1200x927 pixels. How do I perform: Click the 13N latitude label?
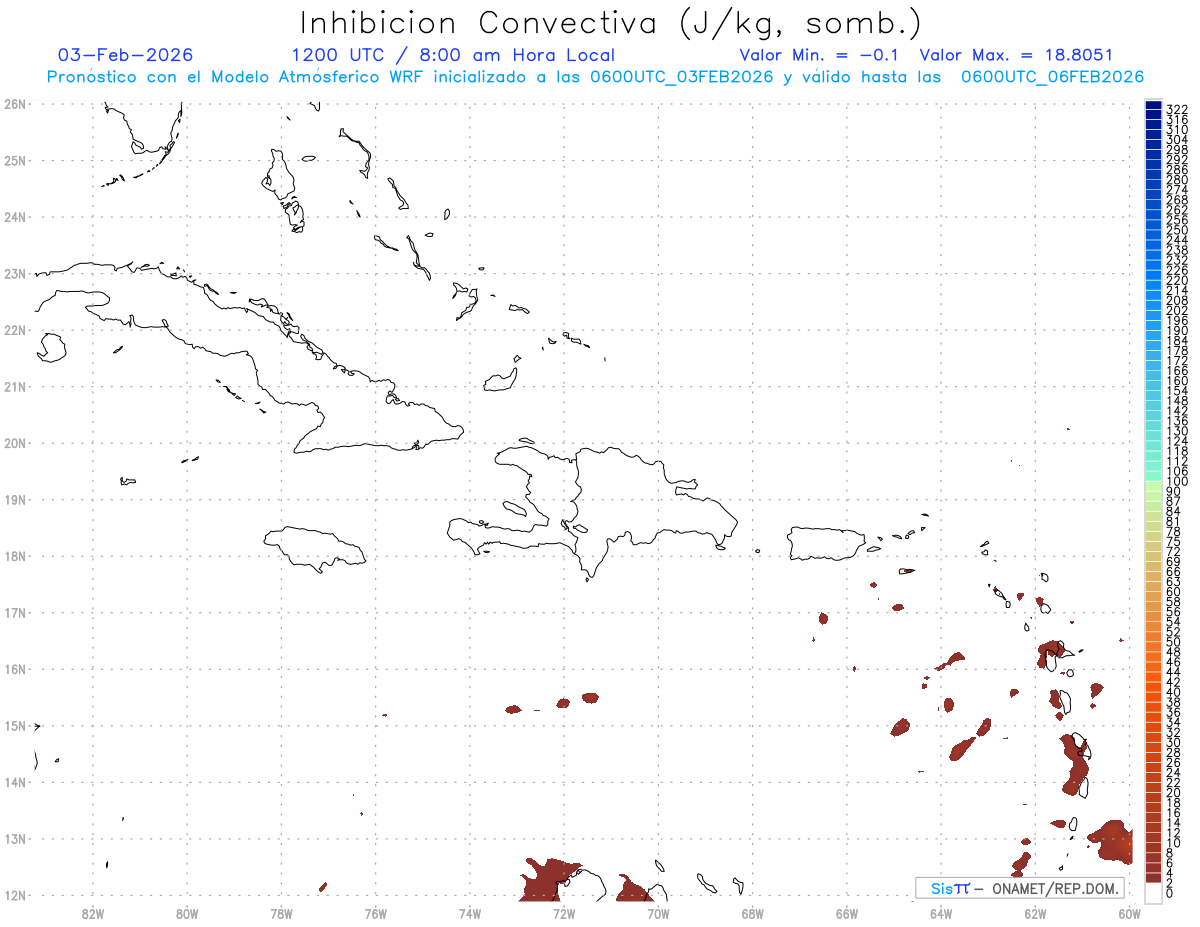pos(14,839)
